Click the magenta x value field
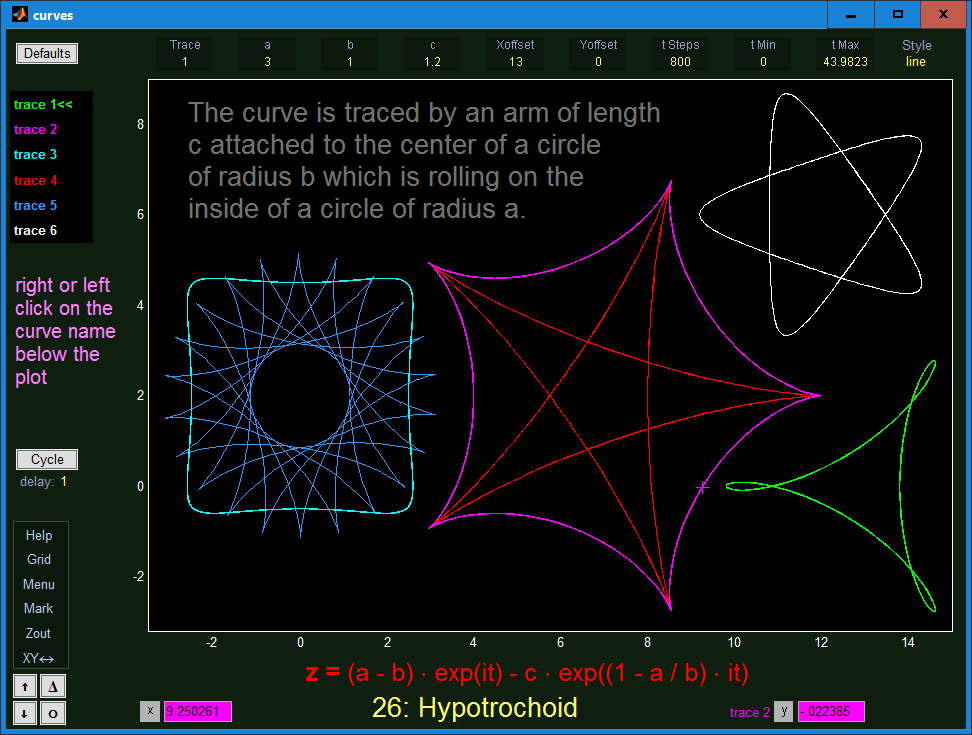The width and height of the screenshot is (972, 735). point(198,711)
